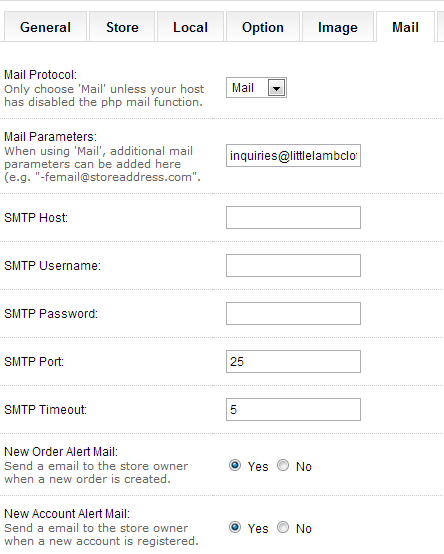Open the Store tab
444x554 pixels.
[x=122, y=27]
